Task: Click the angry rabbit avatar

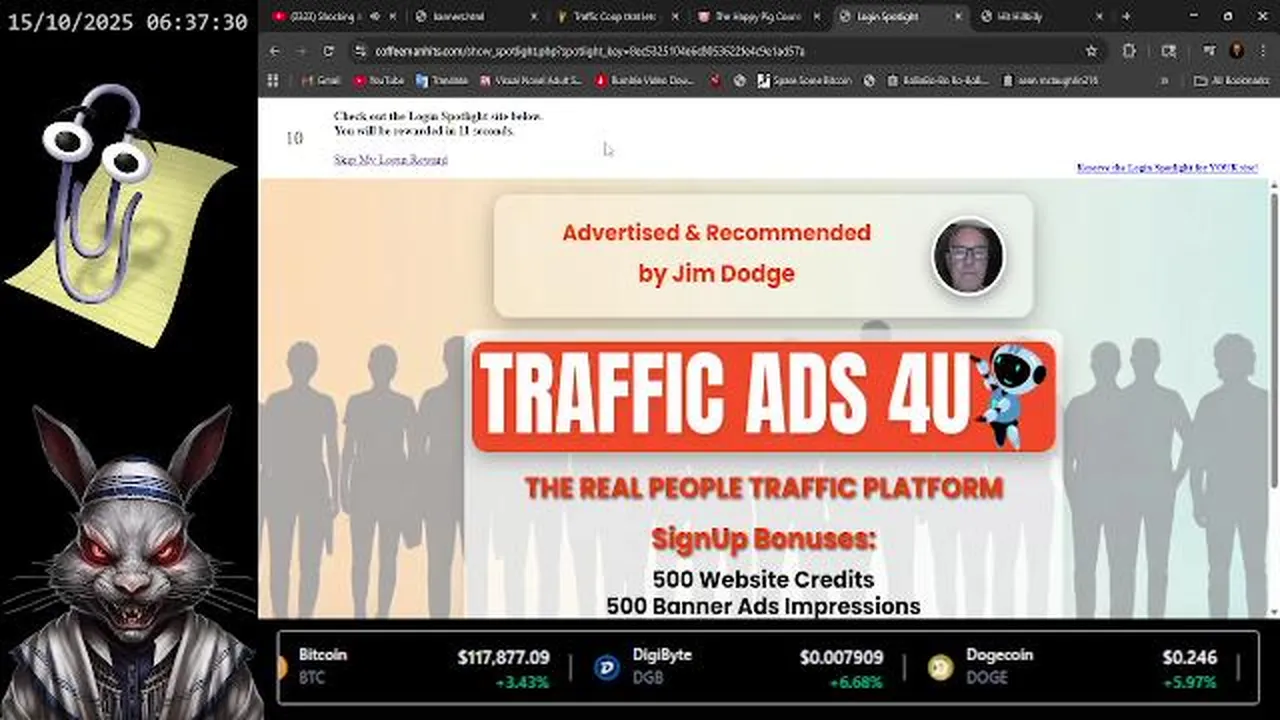Action: 130,562
